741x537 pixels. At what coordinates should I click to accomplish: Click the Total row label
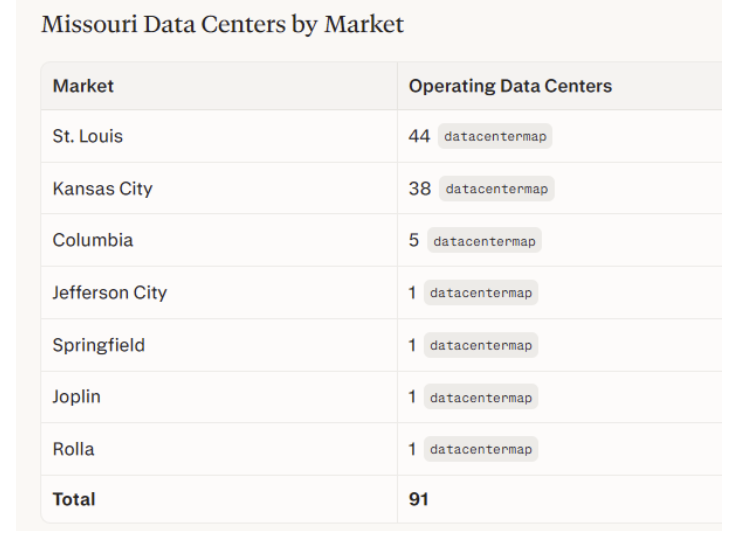[74, 499]
